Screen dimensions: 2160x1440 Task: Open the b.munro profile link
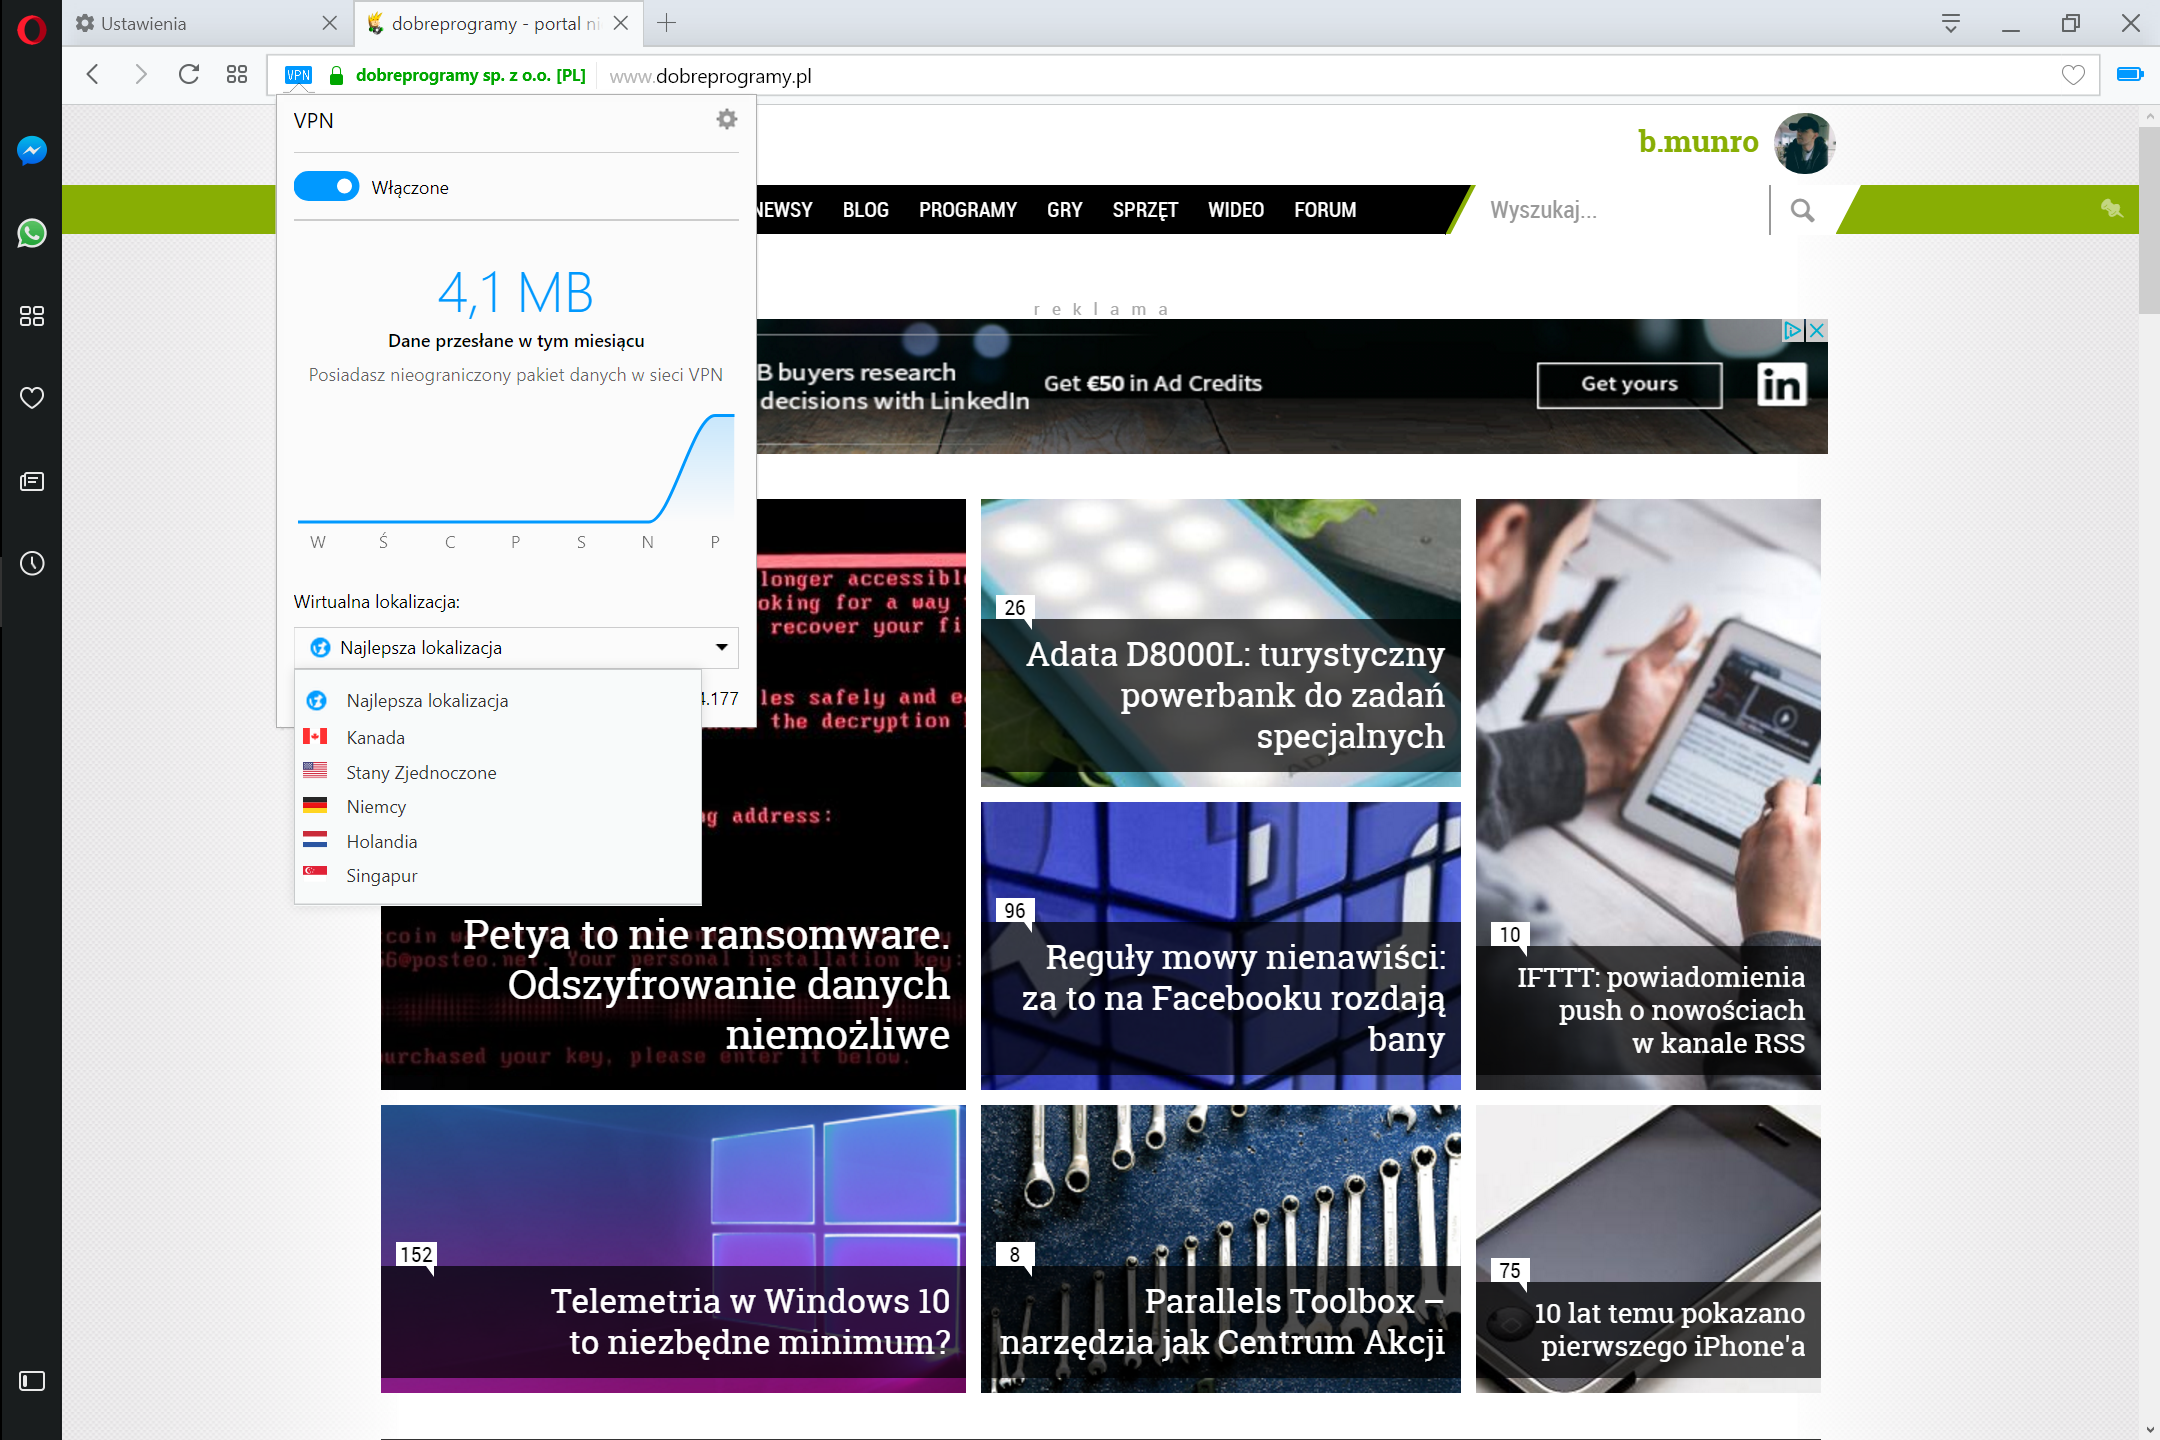[x=1697, y=142]
